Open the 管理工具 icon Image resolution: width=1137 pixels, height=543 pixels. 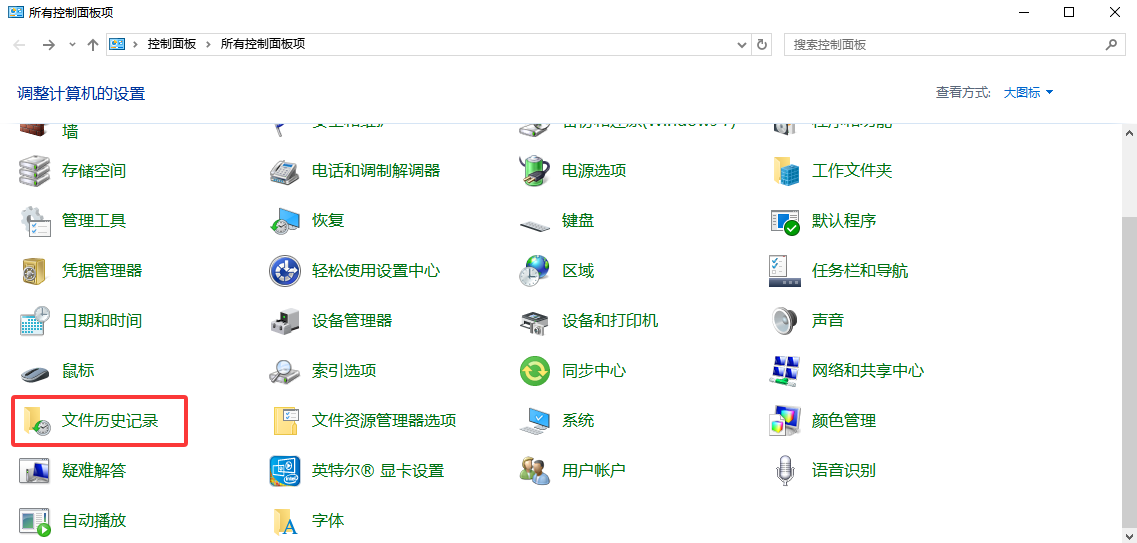click(x=34, y=220)
